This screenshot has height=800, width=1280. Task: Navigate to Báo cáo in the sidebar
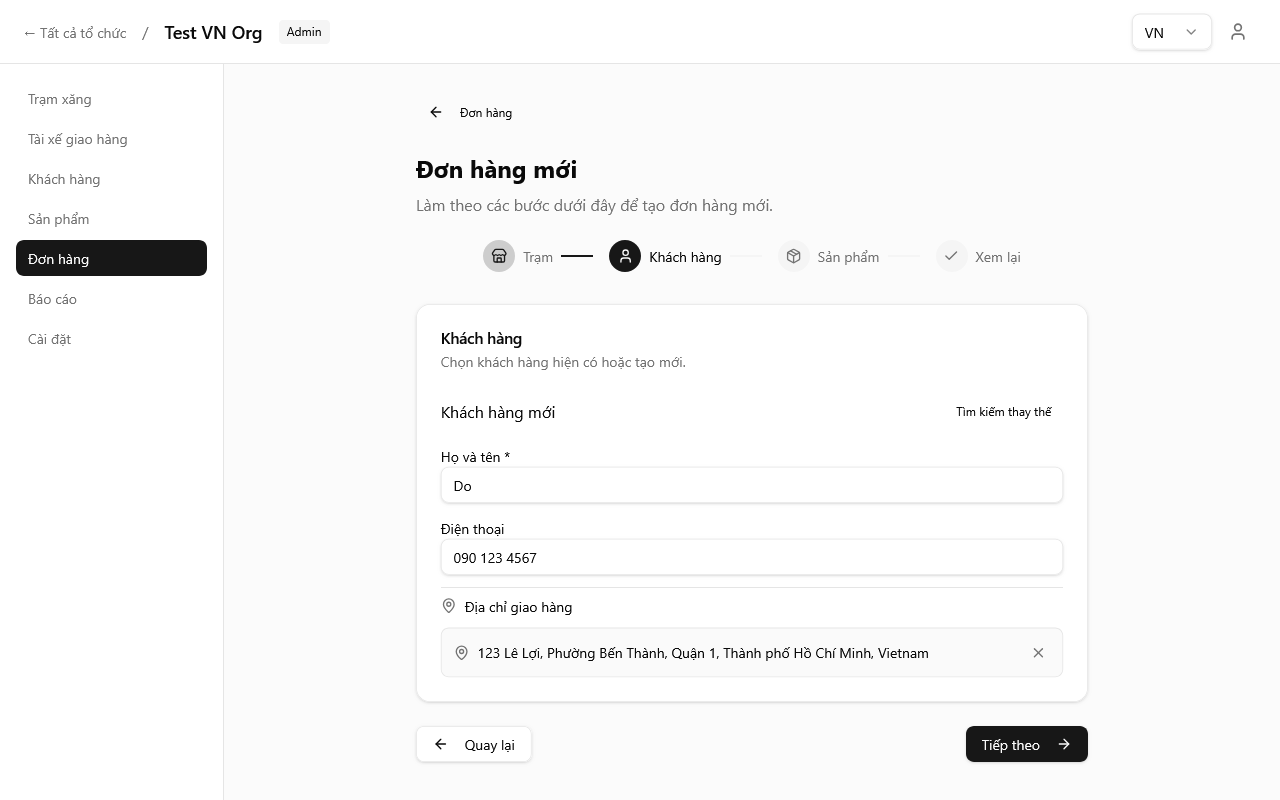point(52,299)
